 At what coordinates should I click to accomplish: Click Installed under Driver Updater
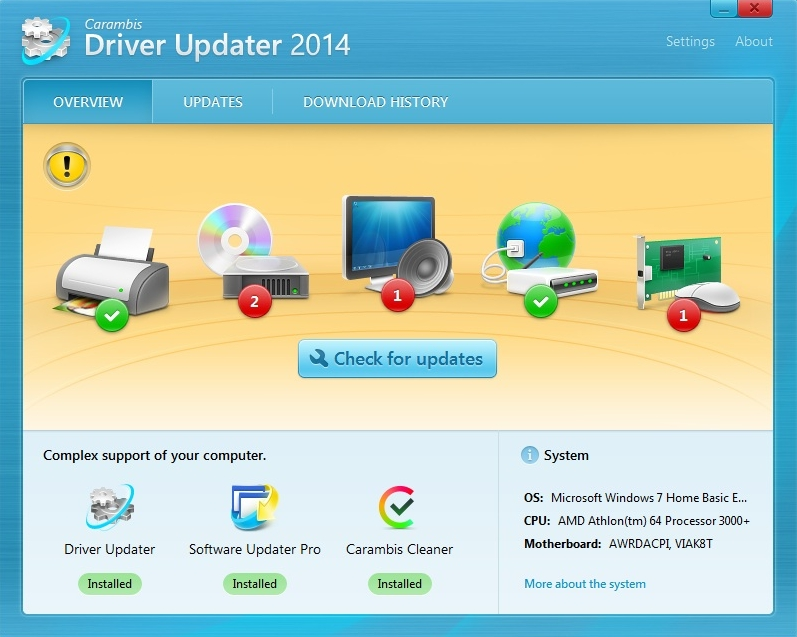(x=110, y=584)
